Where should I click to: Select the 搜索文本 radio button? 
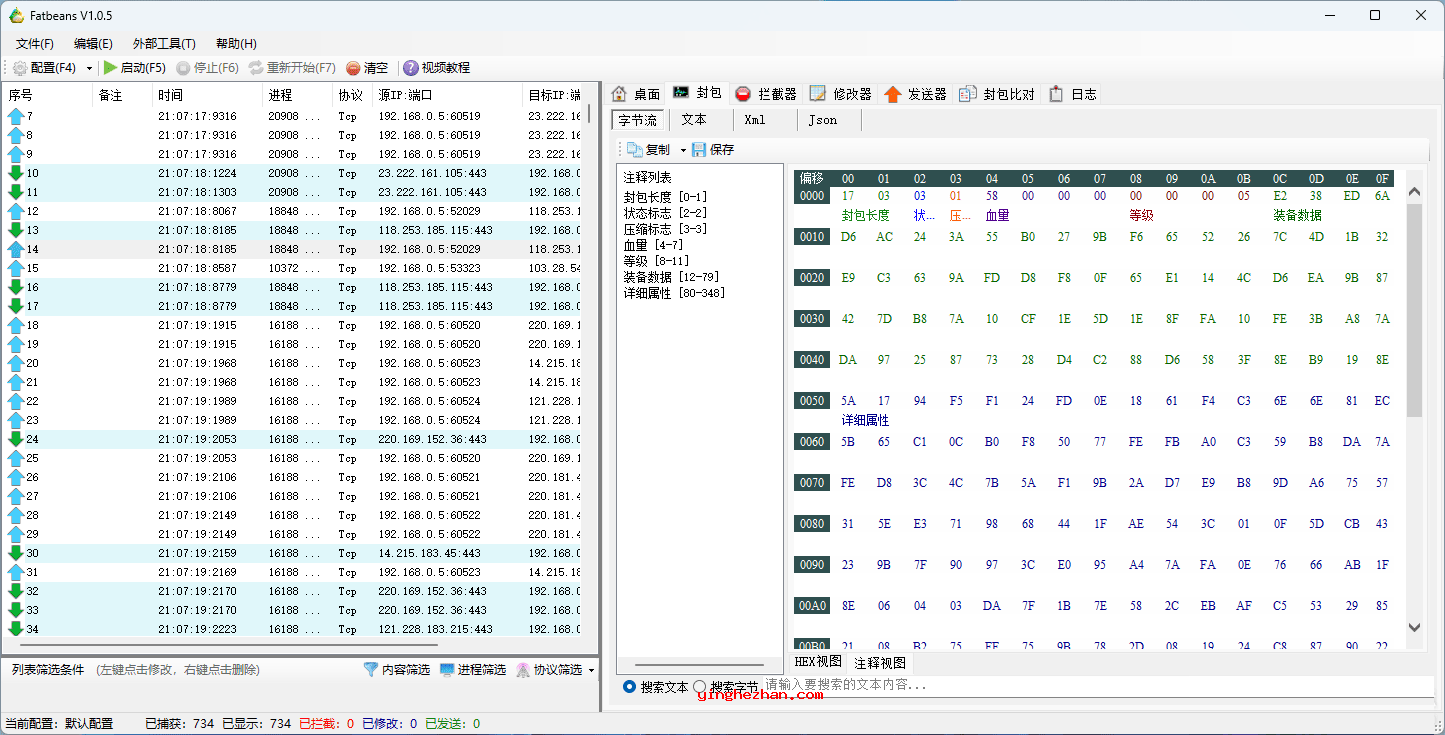point(629,687)
